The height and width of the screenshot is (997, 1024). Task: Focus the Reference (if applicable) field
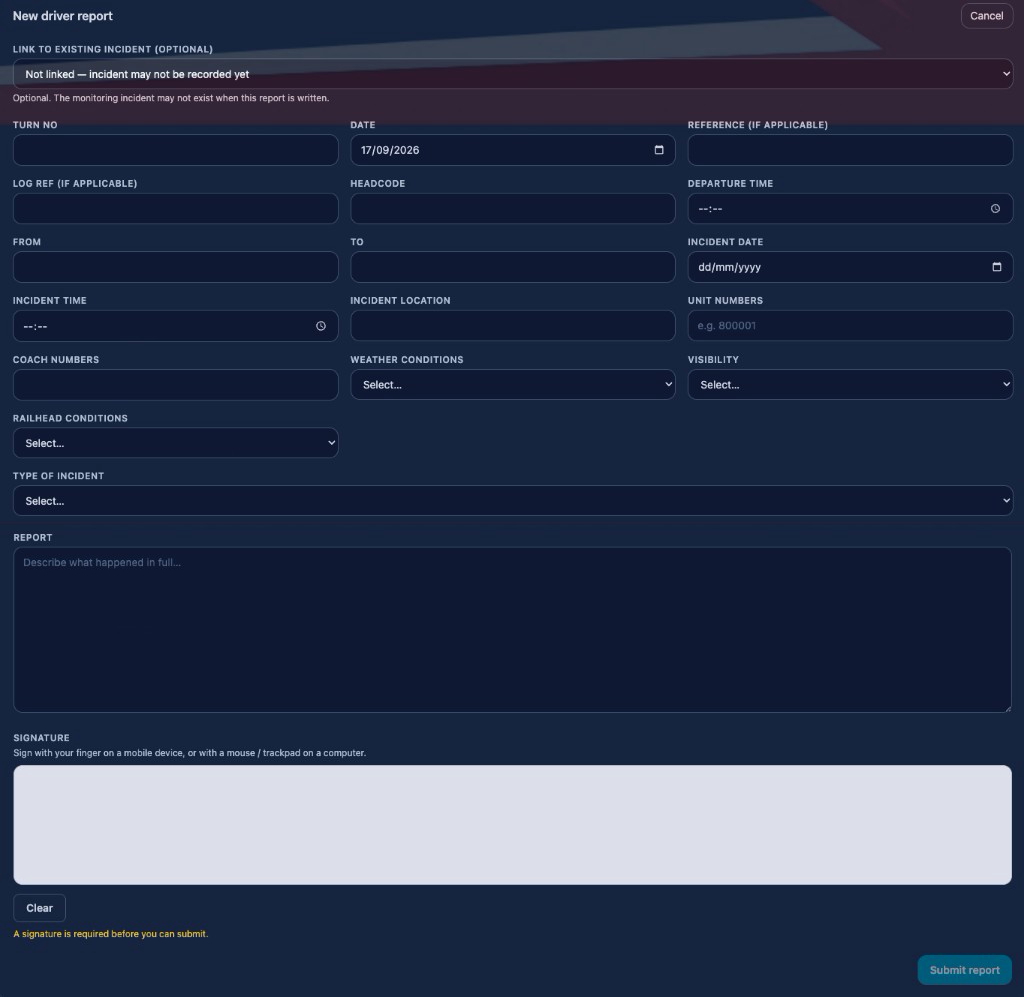(850, 150)
